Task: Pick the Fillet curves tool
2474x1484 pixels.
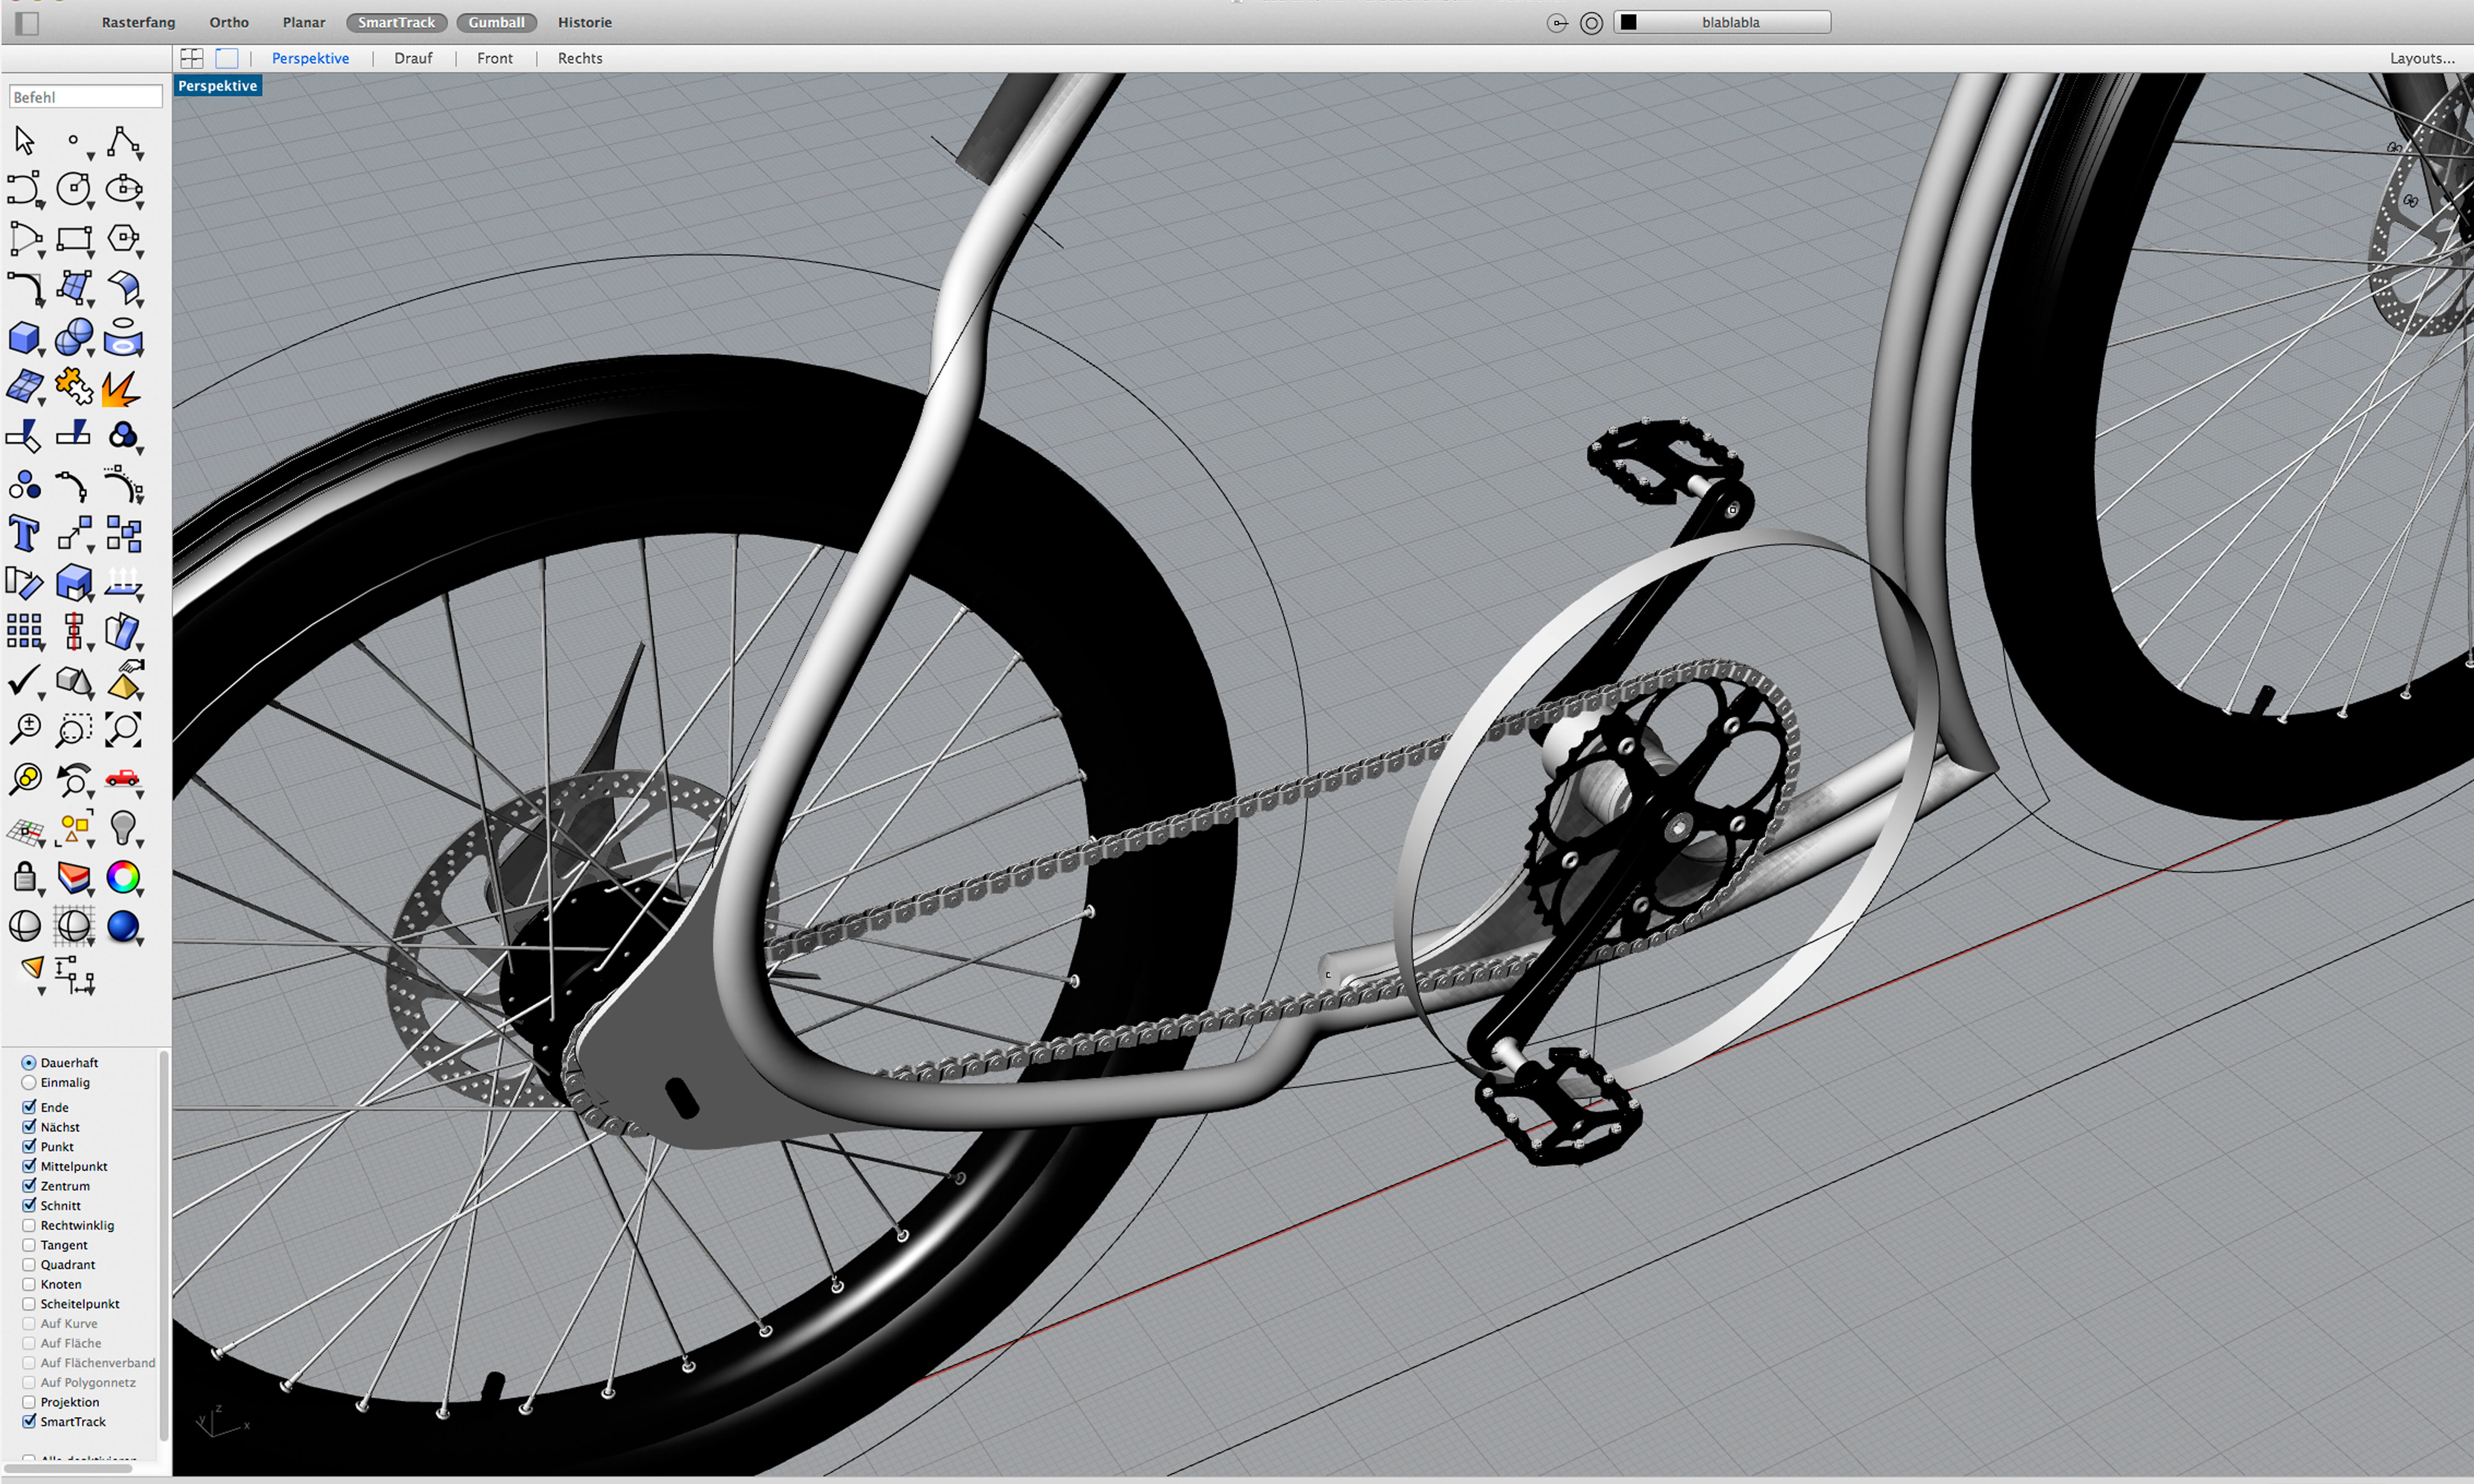Action: point(25,288)
